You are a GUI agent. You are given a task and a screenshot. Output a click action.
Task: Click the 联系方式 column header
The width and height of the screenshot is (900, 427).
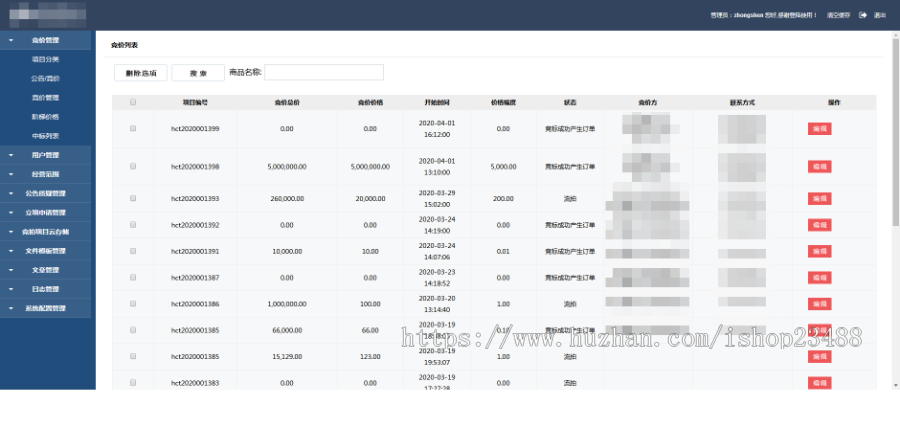point(742,102)
